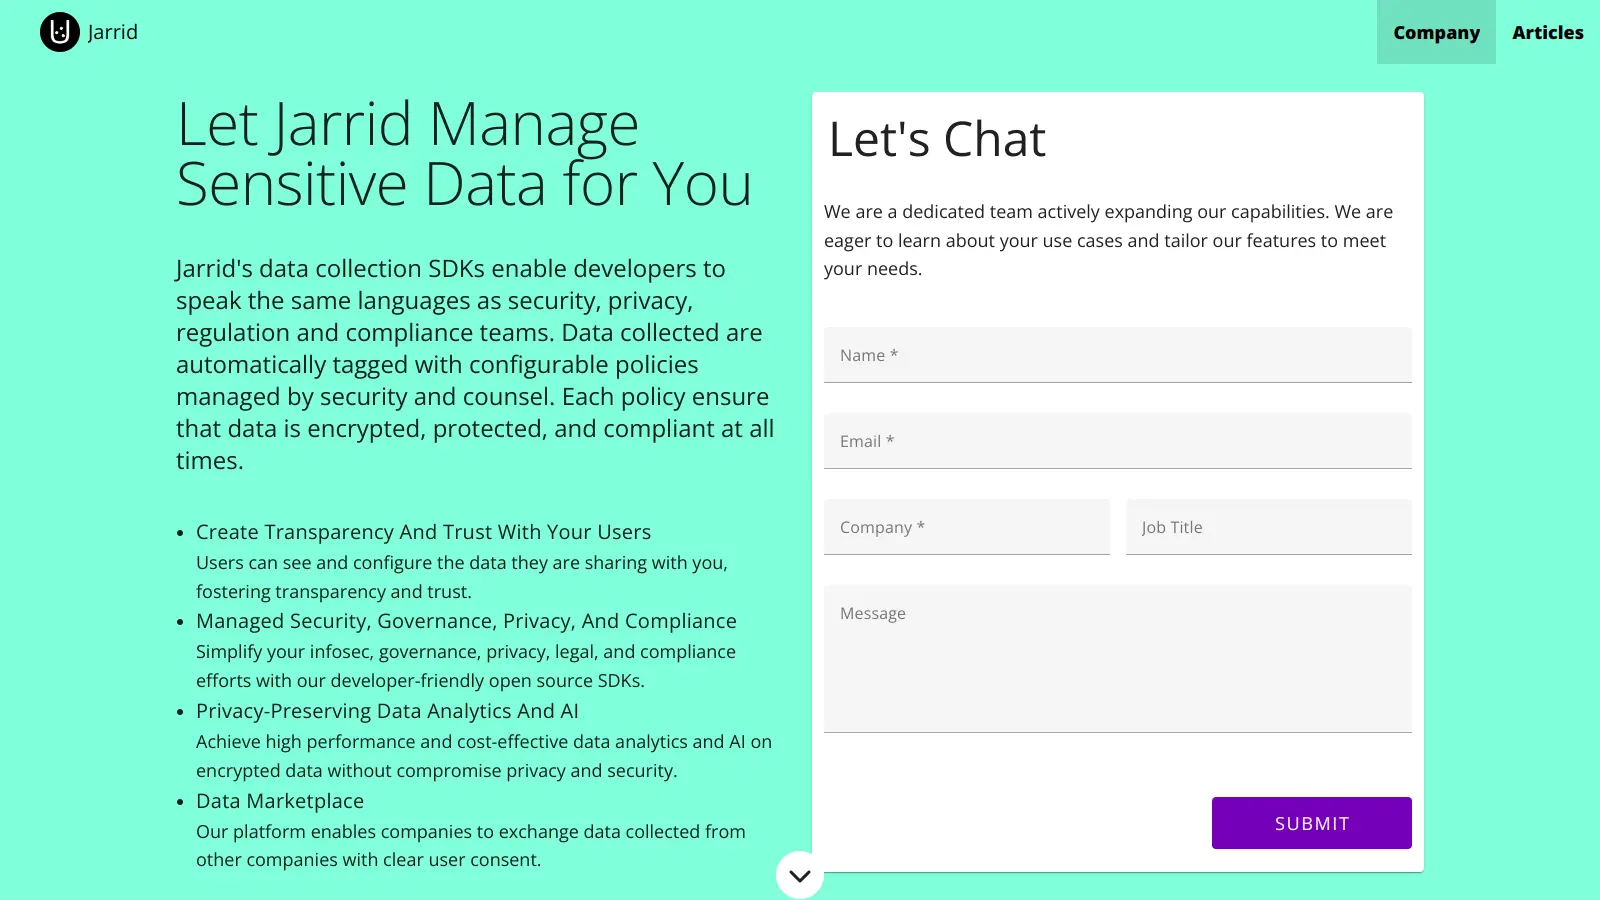Click the scroll-down chevron circle button

[x=799, y=875]
